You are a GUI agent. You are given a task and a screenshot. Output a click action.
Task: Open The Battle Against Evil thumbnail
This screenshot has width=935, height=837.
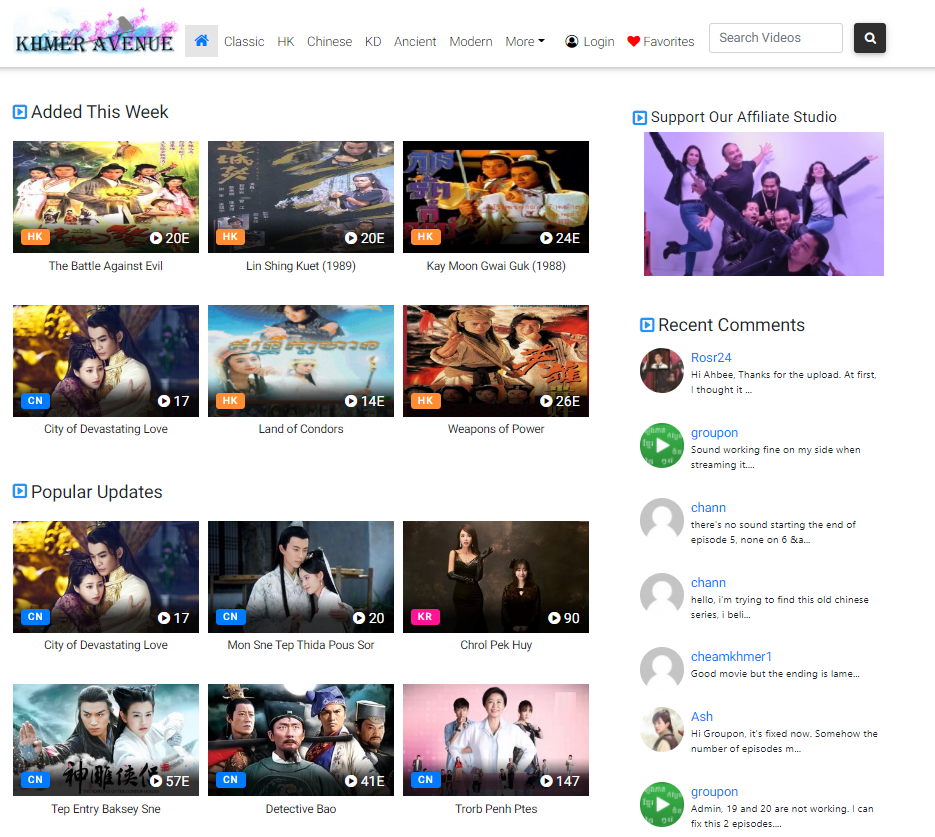106,197
